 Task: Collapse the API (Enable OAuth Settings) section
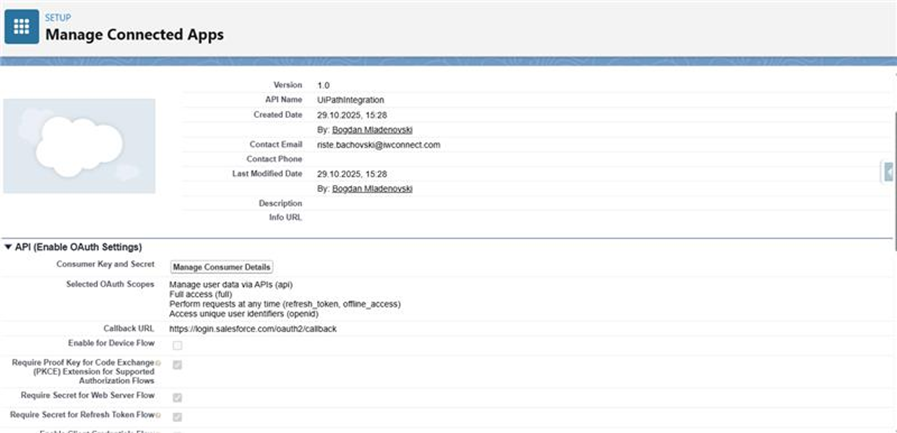pyautogui.click(x=8, y=247)
